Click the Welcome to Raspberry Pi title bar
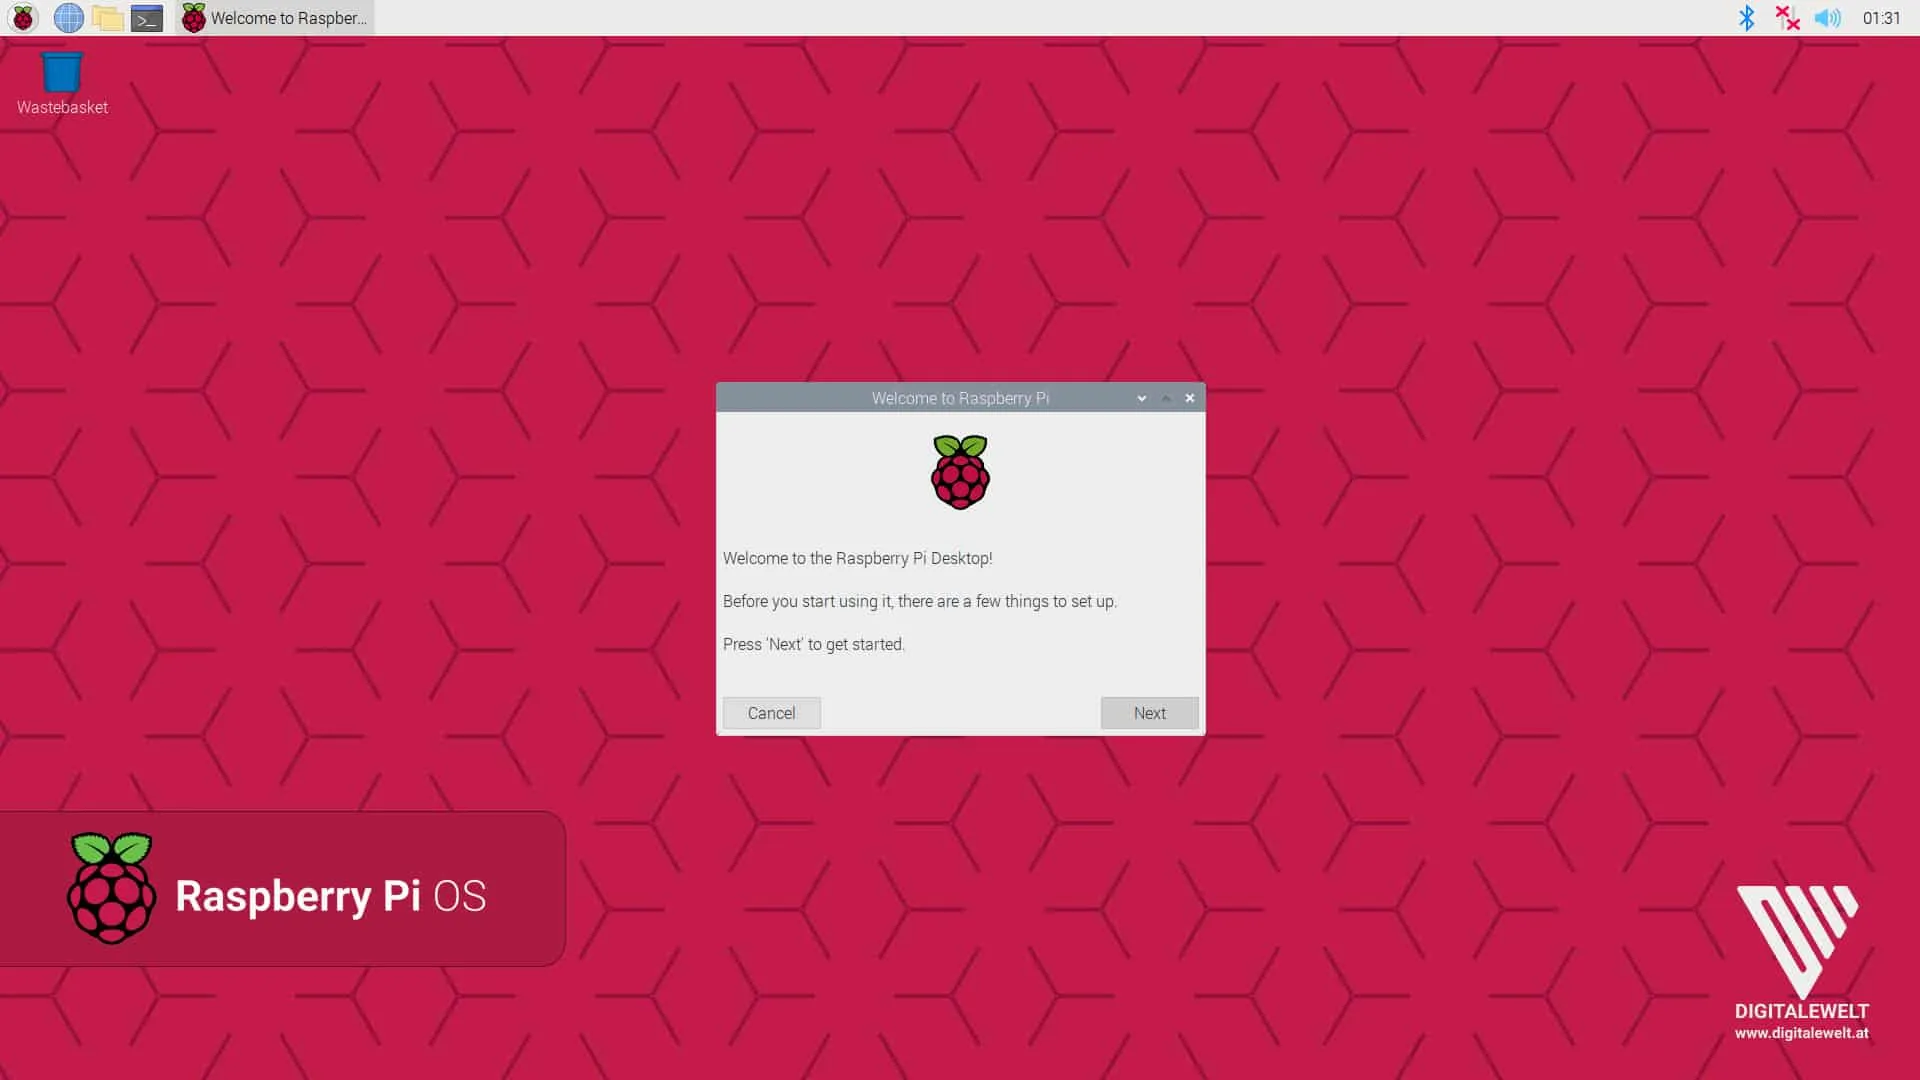The image size is (1920, 1080). pyautogui.click(x=960, y=398)
